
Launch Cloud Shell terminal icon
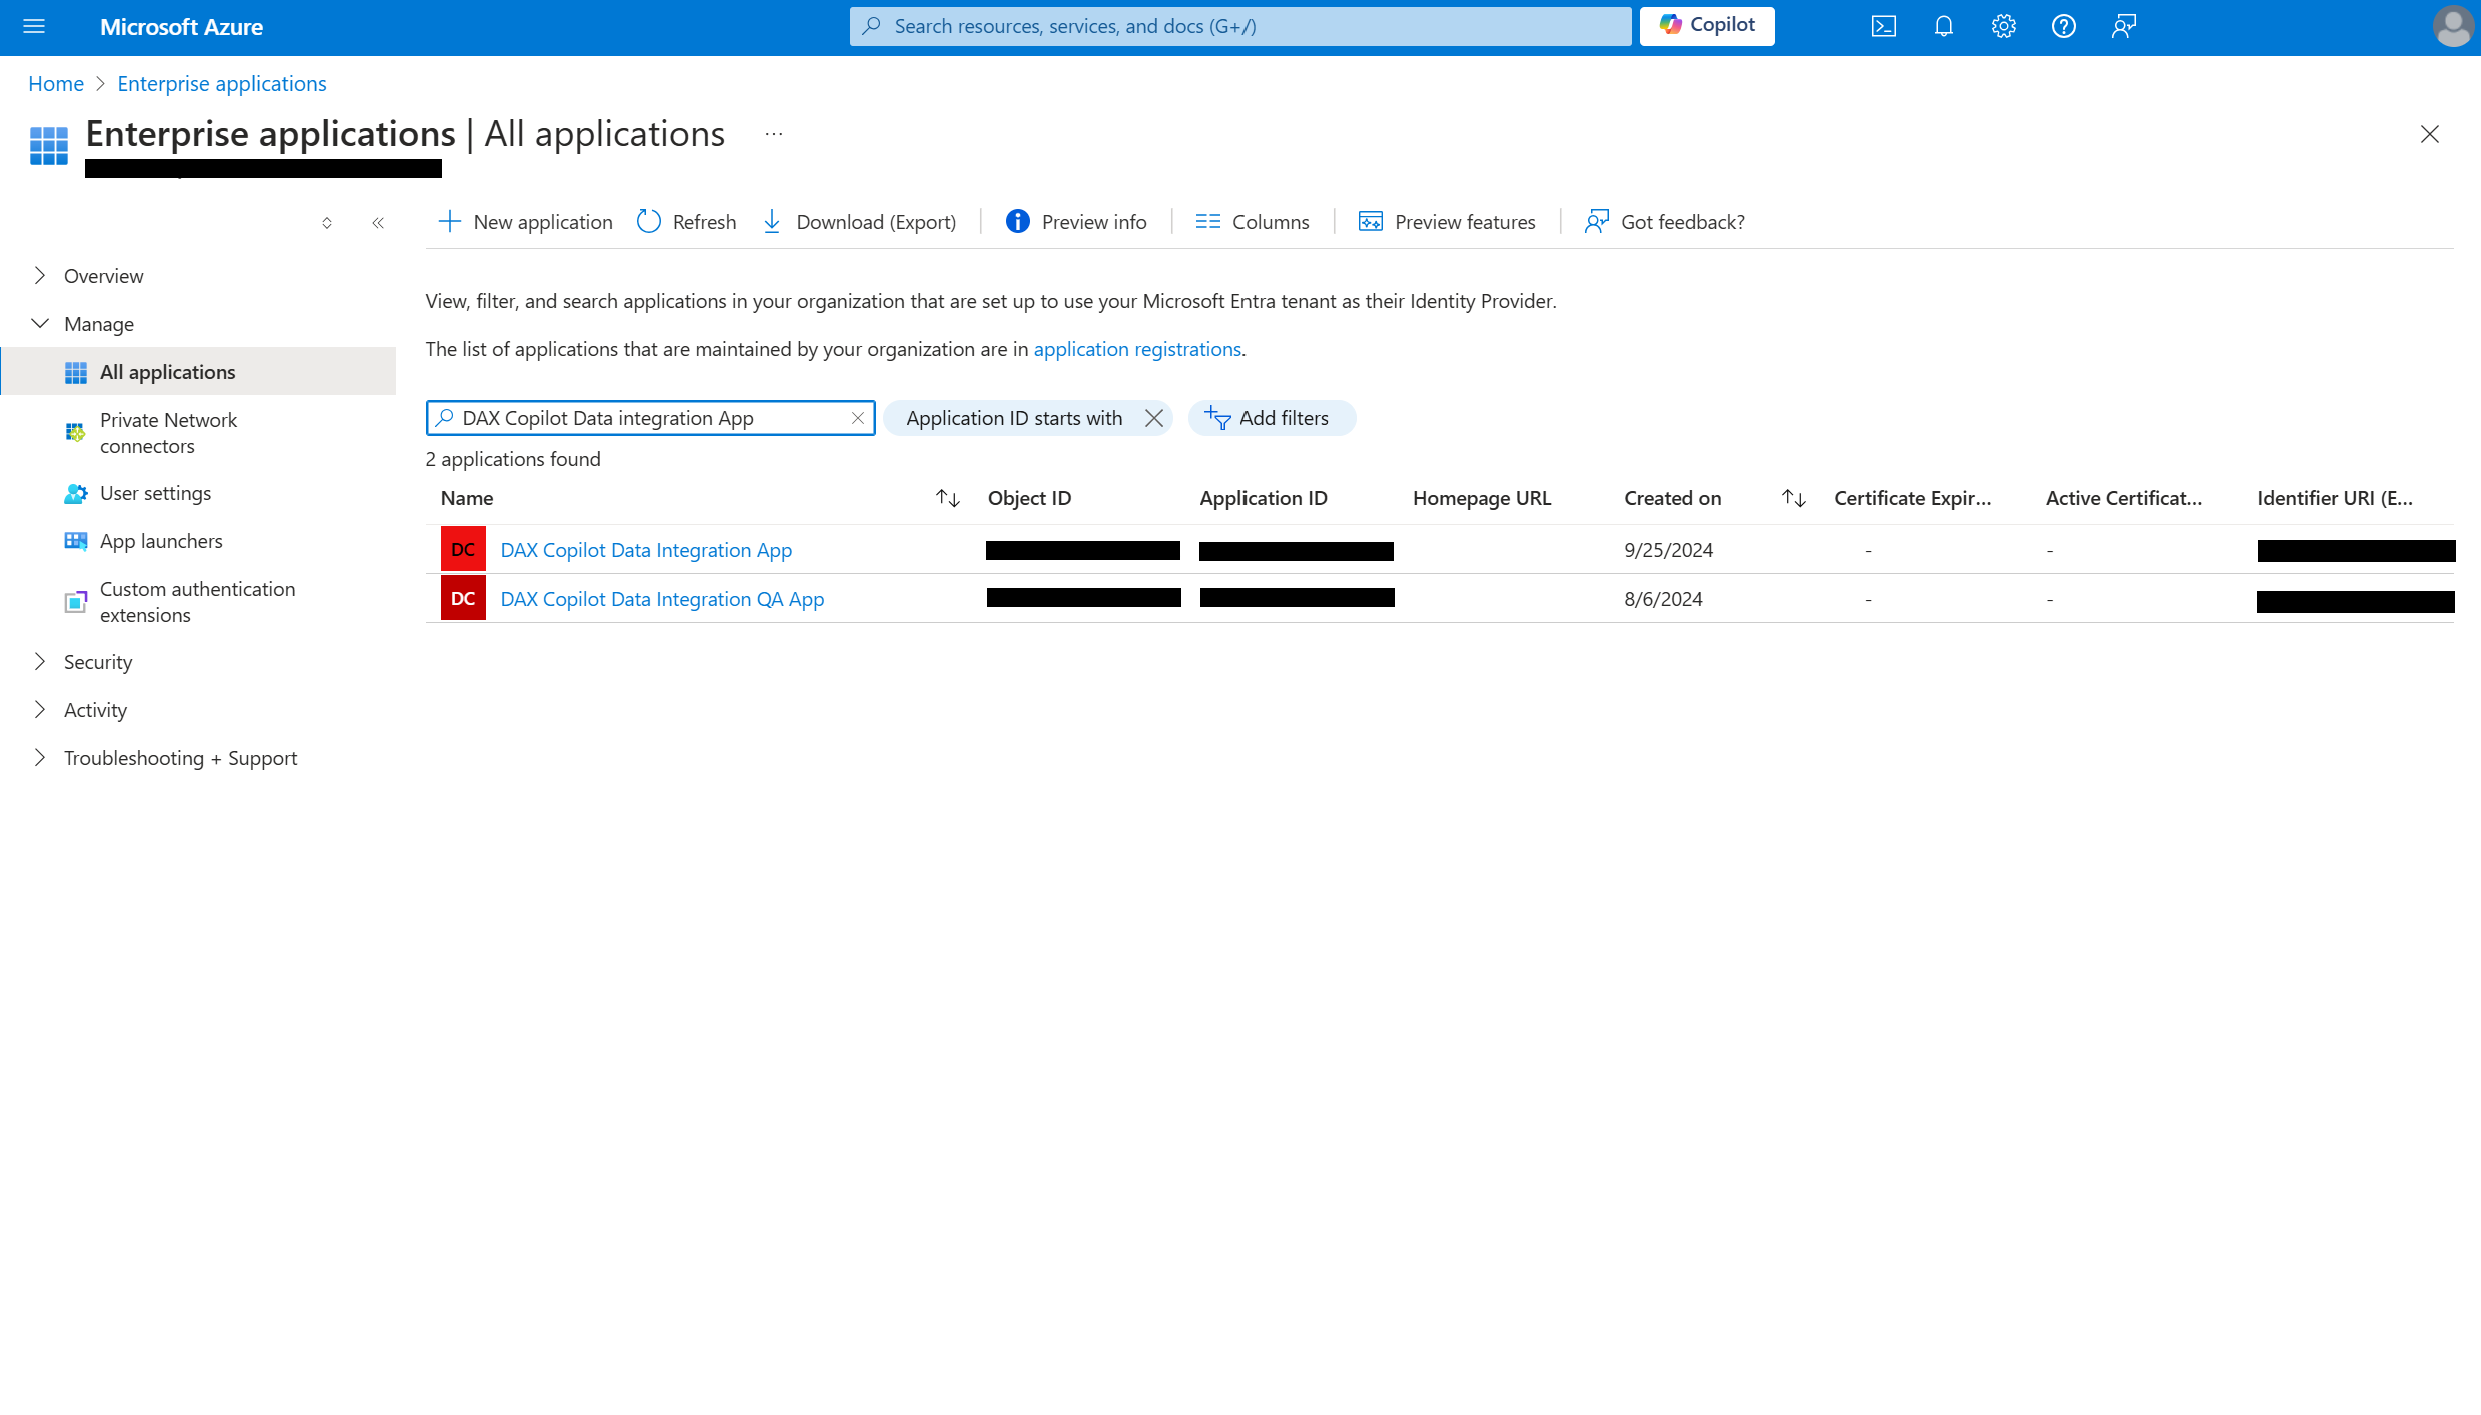tap(1884, 27)
